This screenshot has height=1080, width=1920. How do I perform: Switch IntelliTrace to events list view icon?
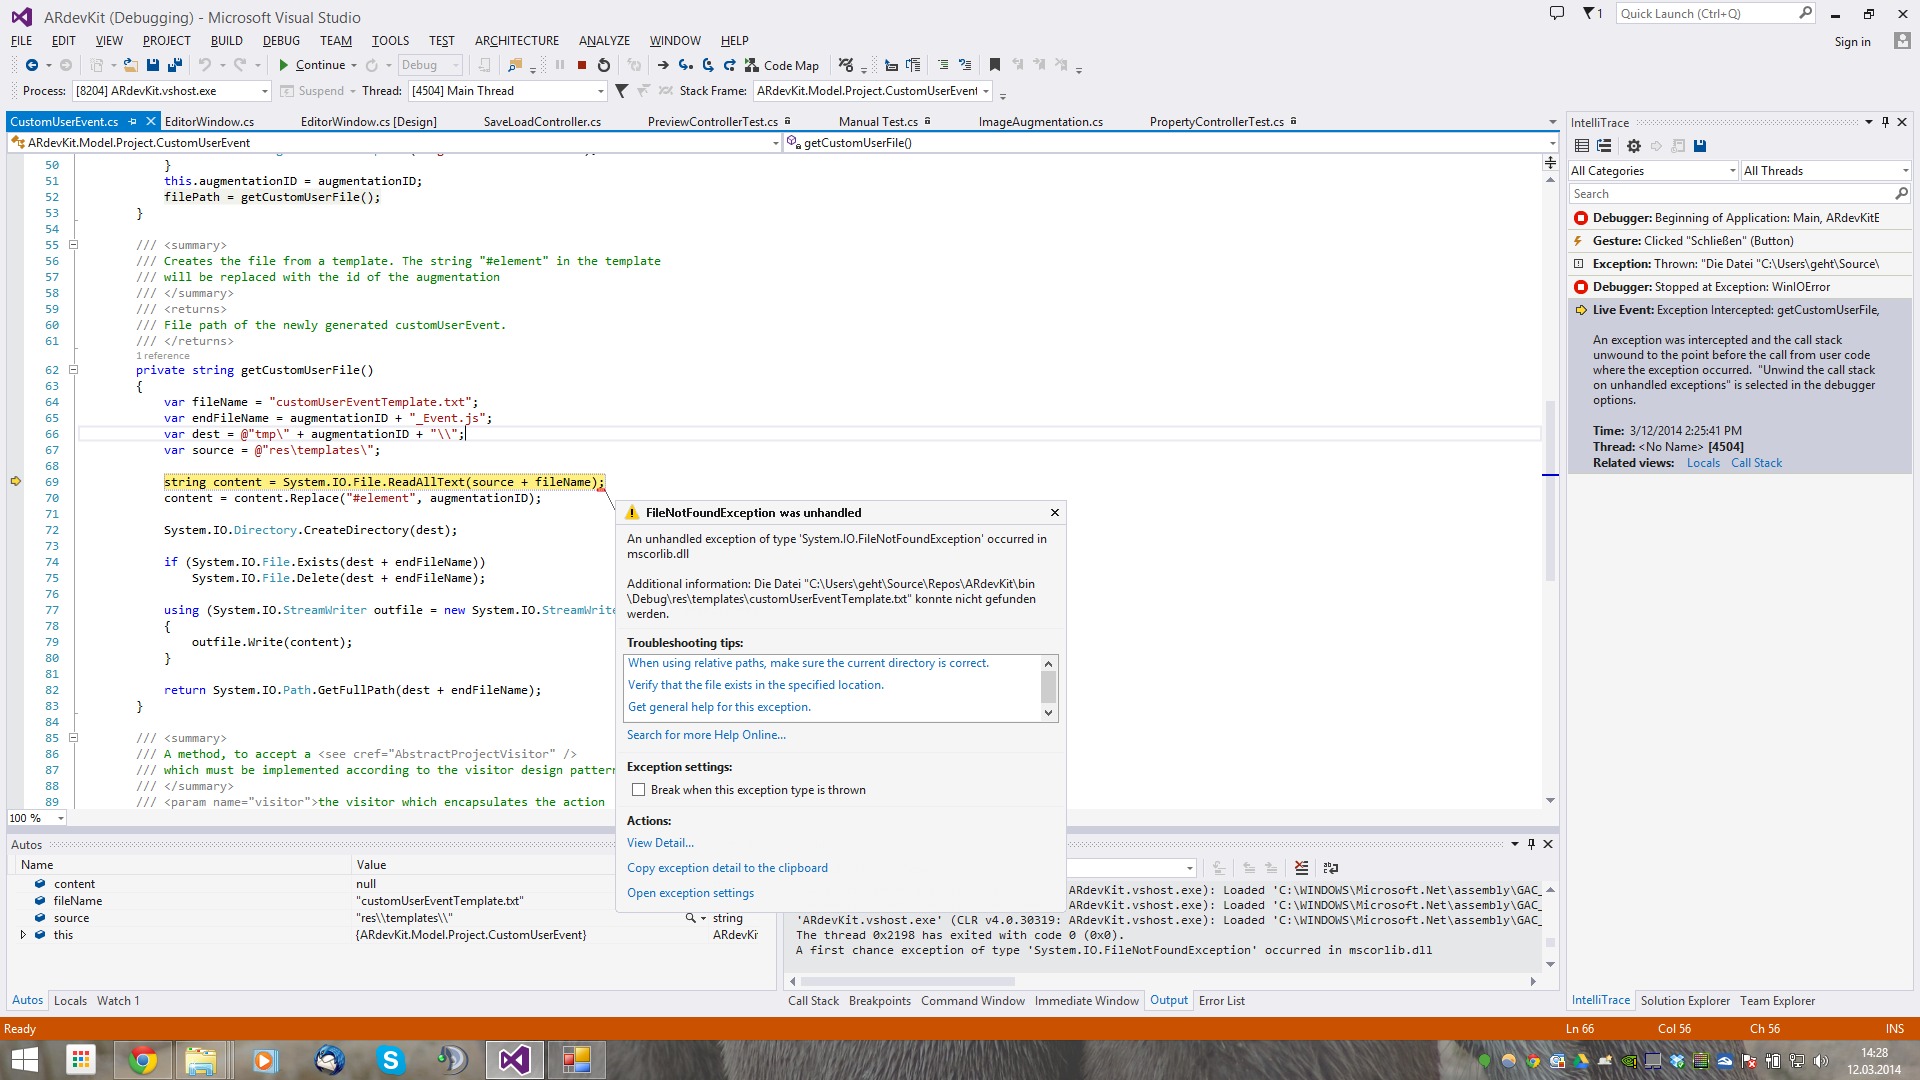click(1582, 146)
